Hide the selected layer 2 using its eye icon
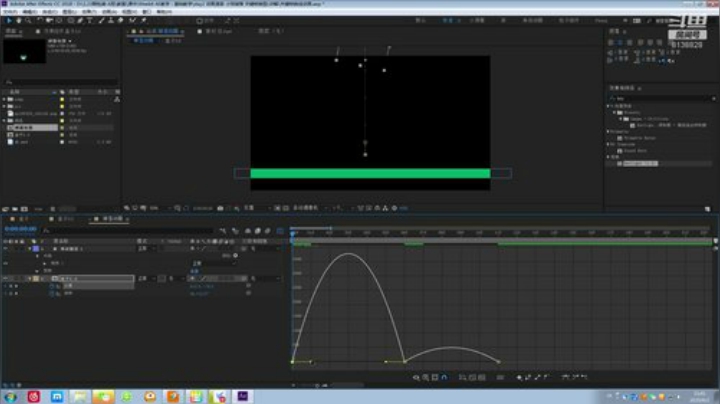The height and width of the screenshot is (404, 720). click(6, 279)
